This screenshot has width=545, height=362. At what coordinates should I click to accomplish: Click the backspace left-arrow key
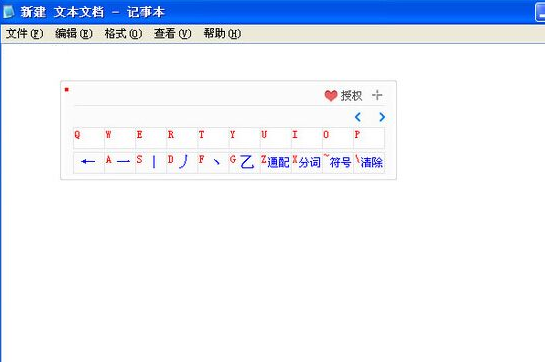[x=89, y=162]
